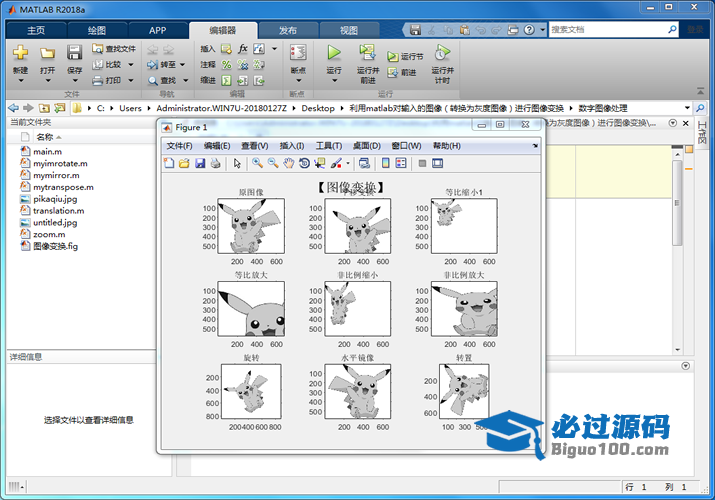
Task: Click New Figure icon in Figure 1 toolbar
Action: (x=170, y=163)
